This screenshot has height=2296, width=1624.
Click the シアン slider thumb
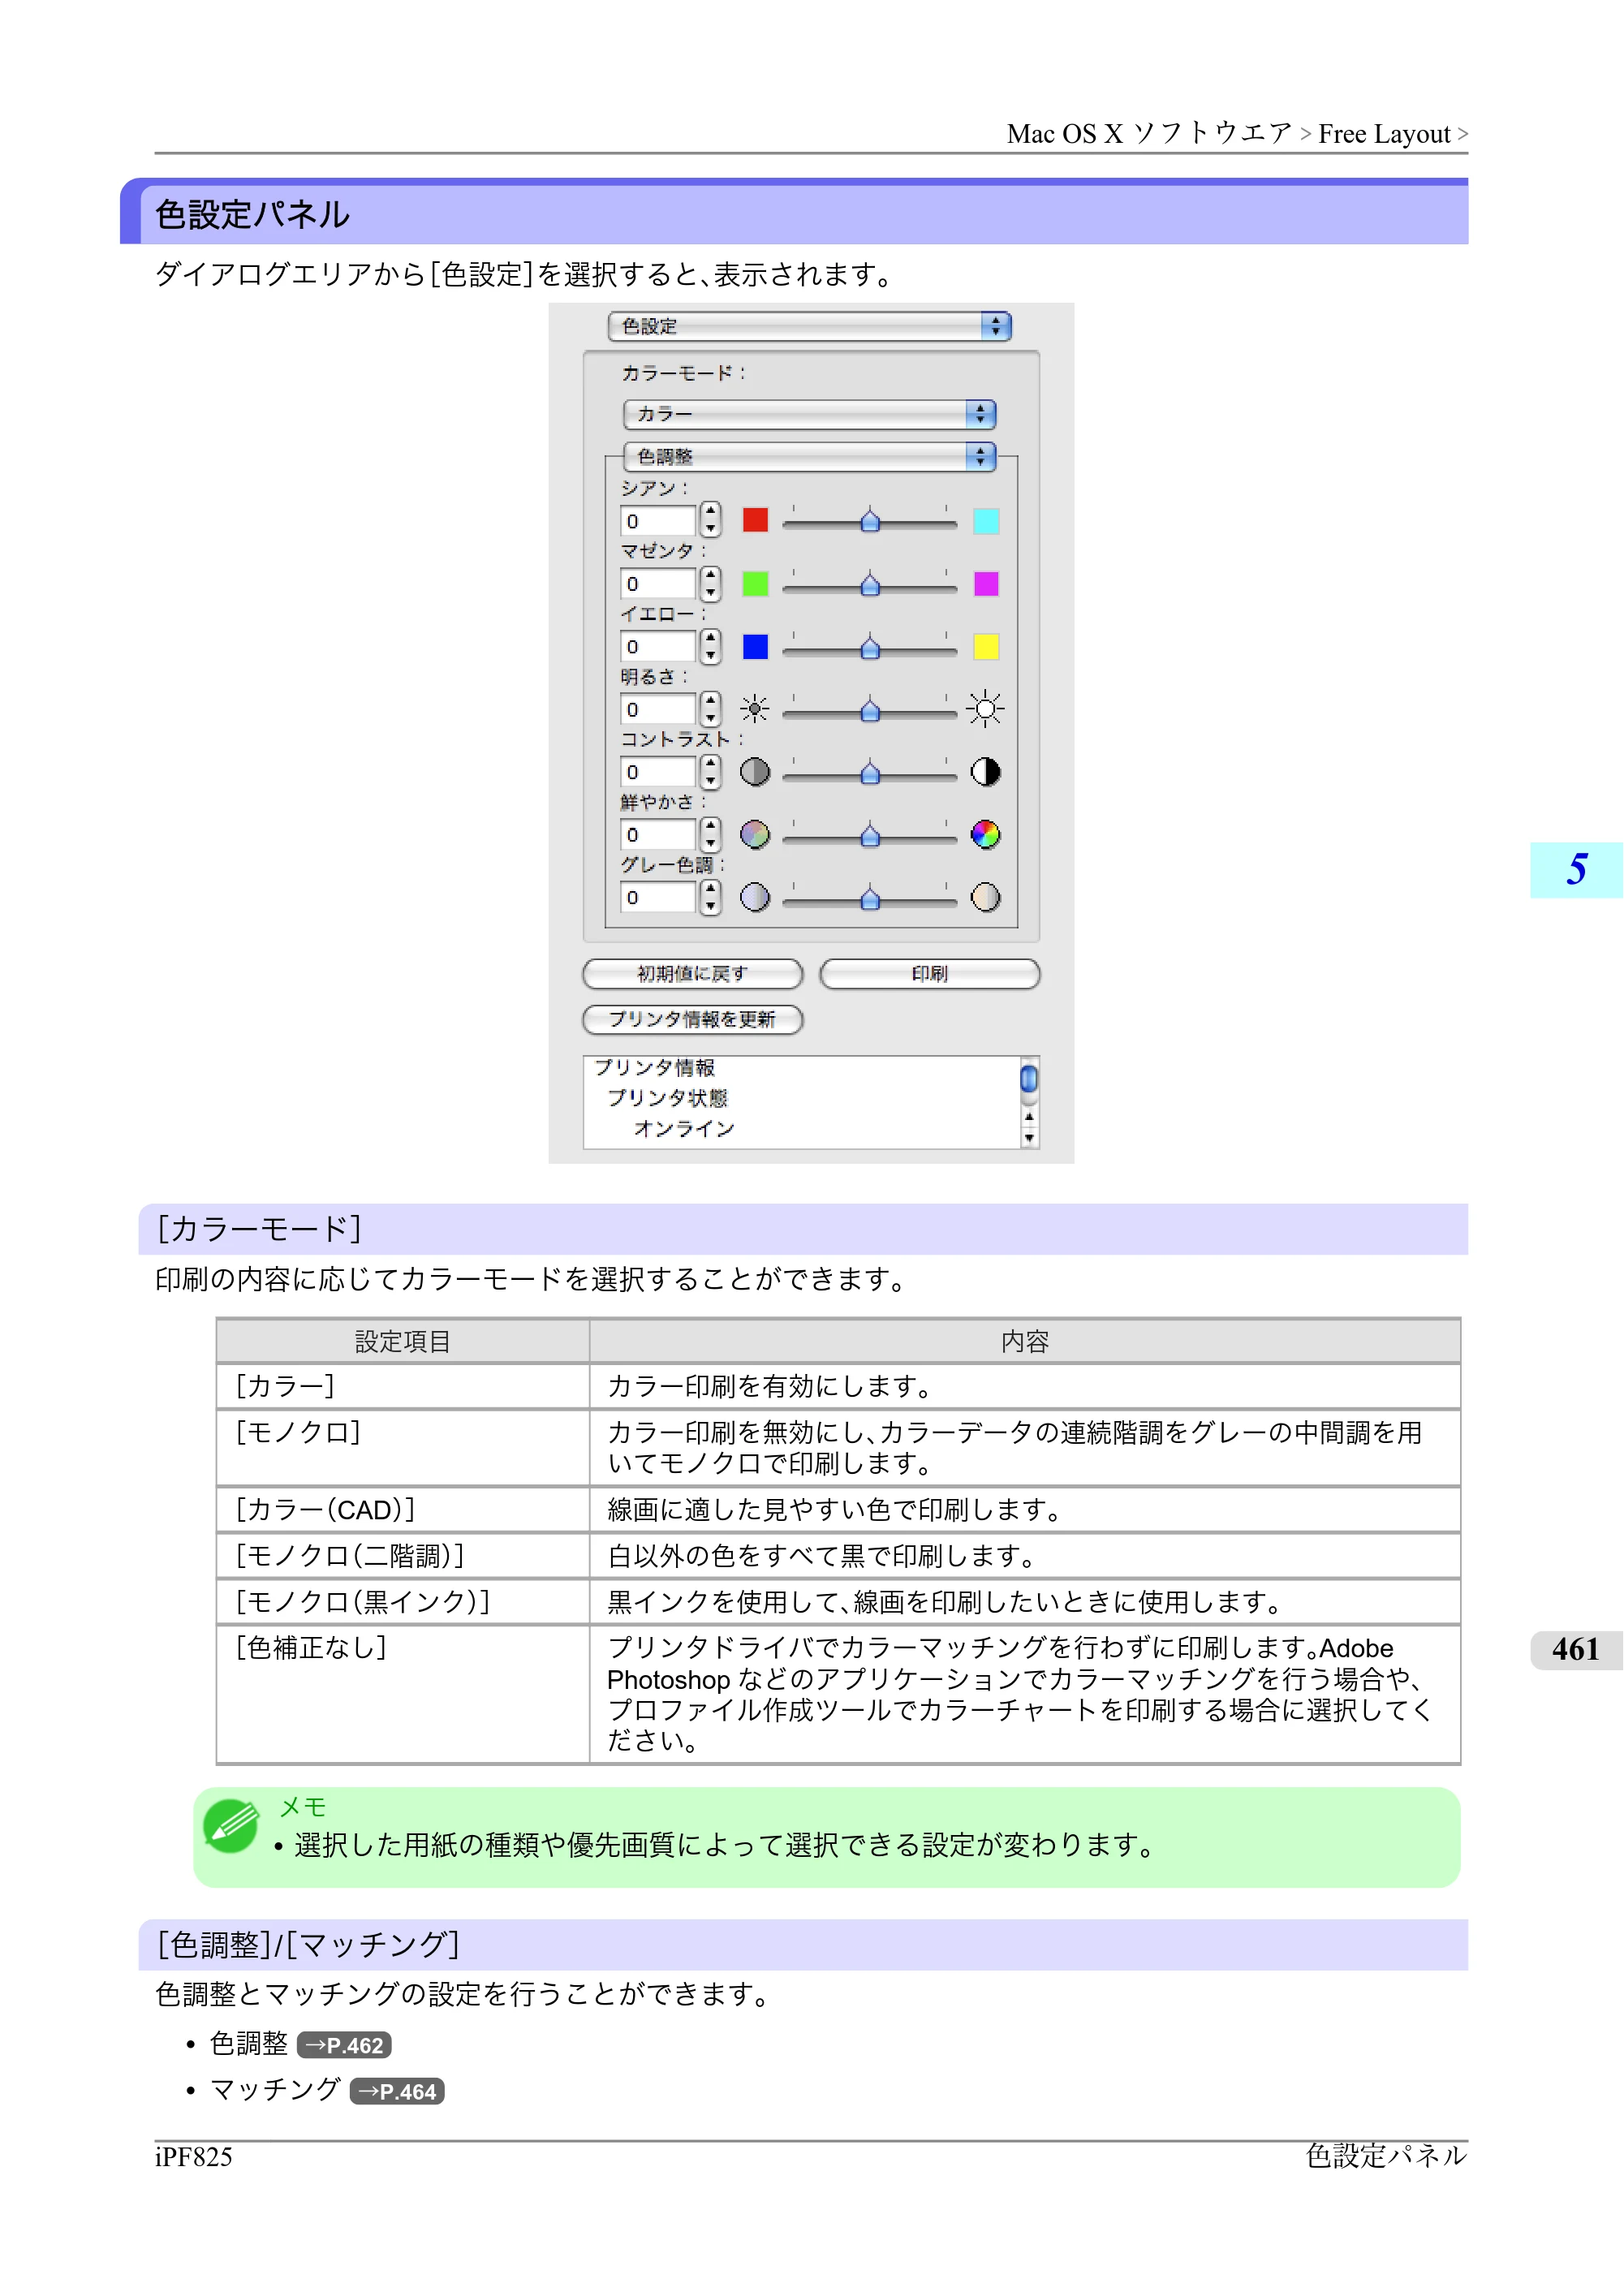(870, 521)
